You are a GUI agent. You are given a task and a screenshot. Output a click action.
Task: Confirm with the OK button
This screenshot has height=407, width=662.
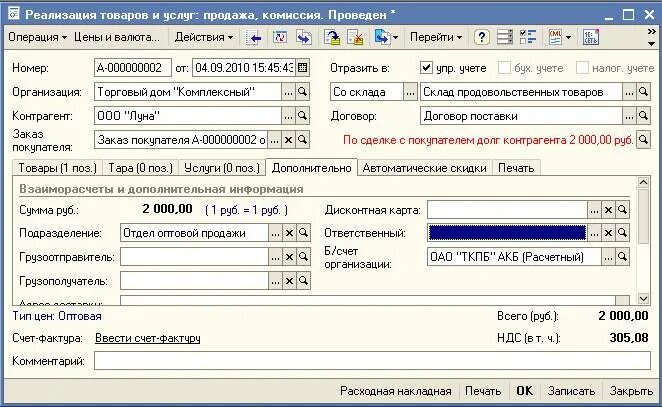[x=525, y=391]
